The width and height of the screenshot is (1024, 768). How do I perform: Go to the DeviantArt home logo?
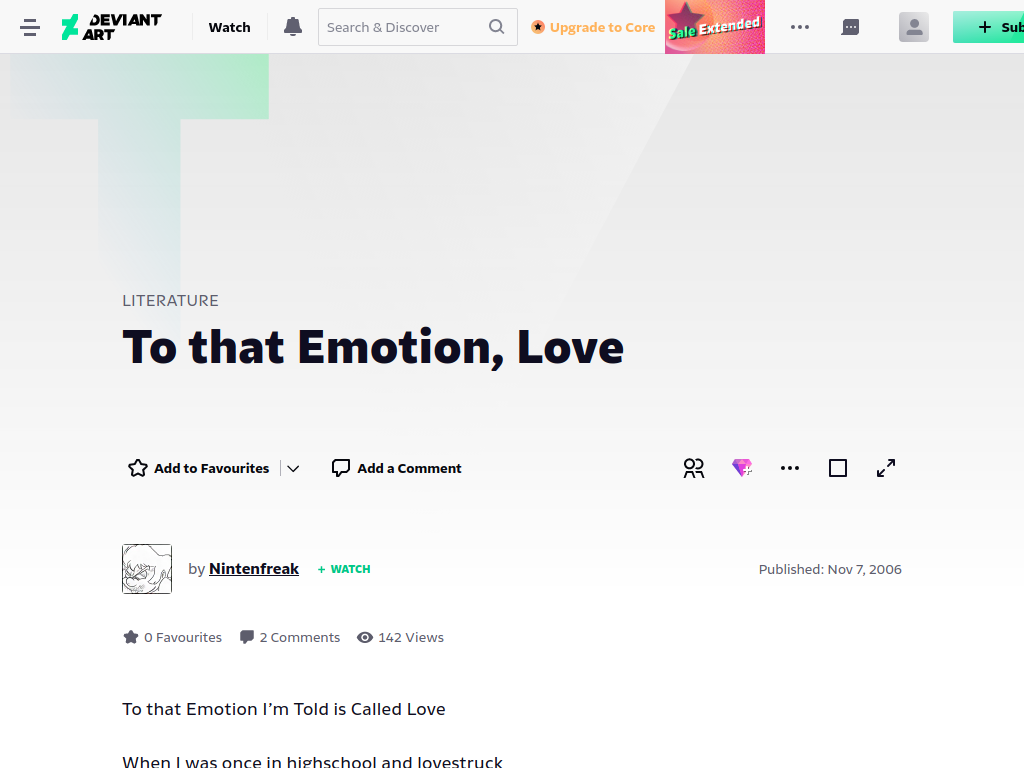(x=111, y=27)
